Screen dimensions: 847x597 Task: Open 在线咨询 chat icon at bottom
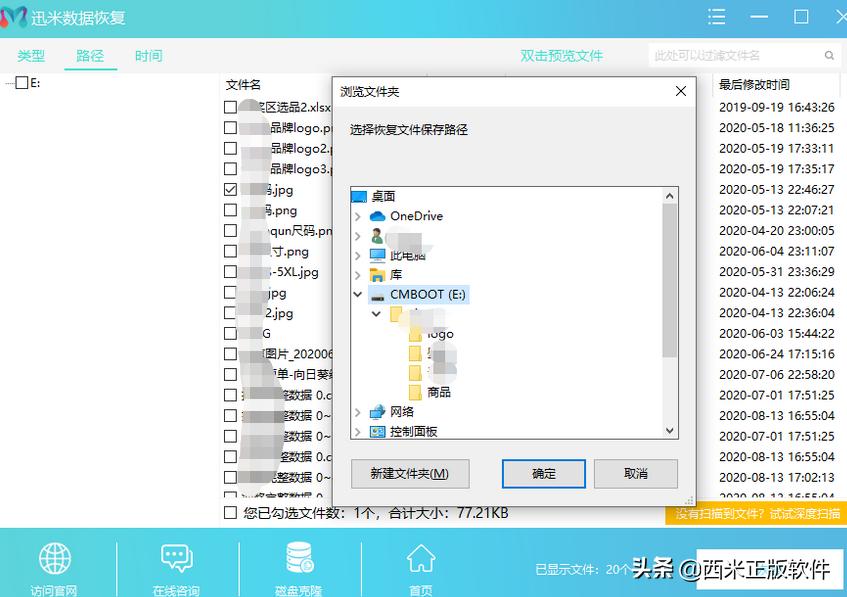click(x=176, y=559)
